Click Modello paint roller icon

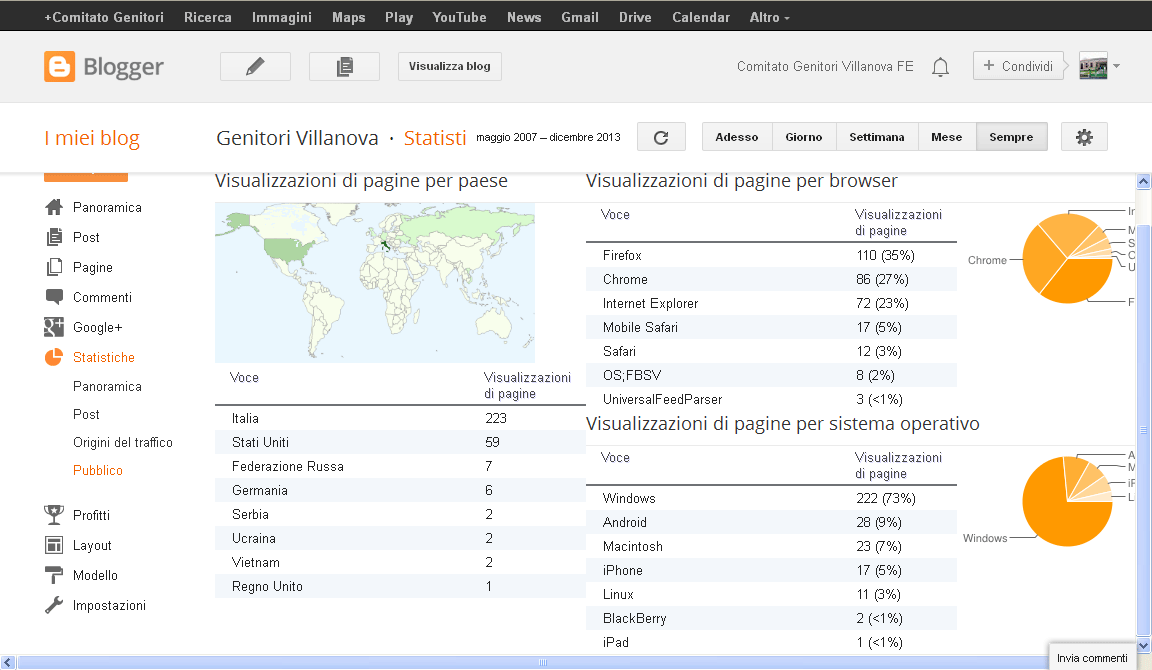54,575
